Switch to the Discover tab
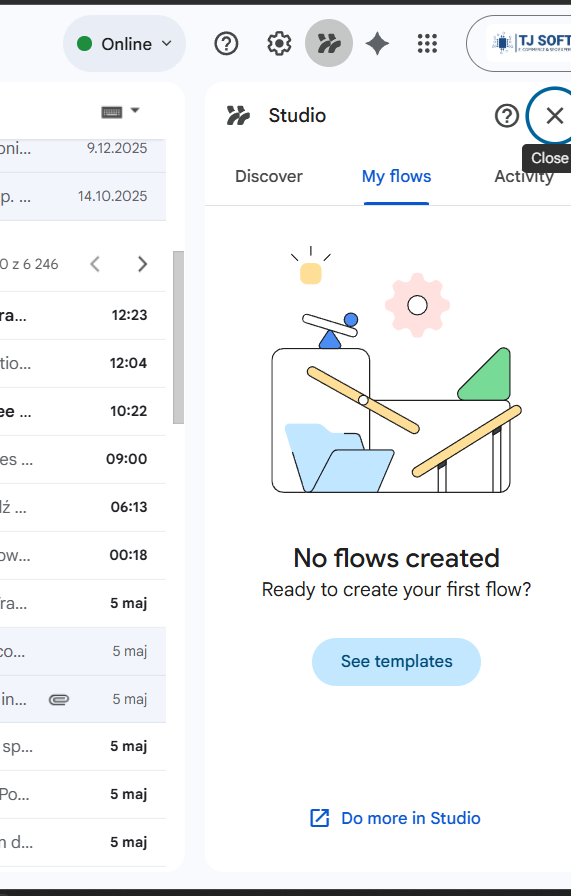The height and width of the screenshot is (896, 571). [x=269, y=177]
